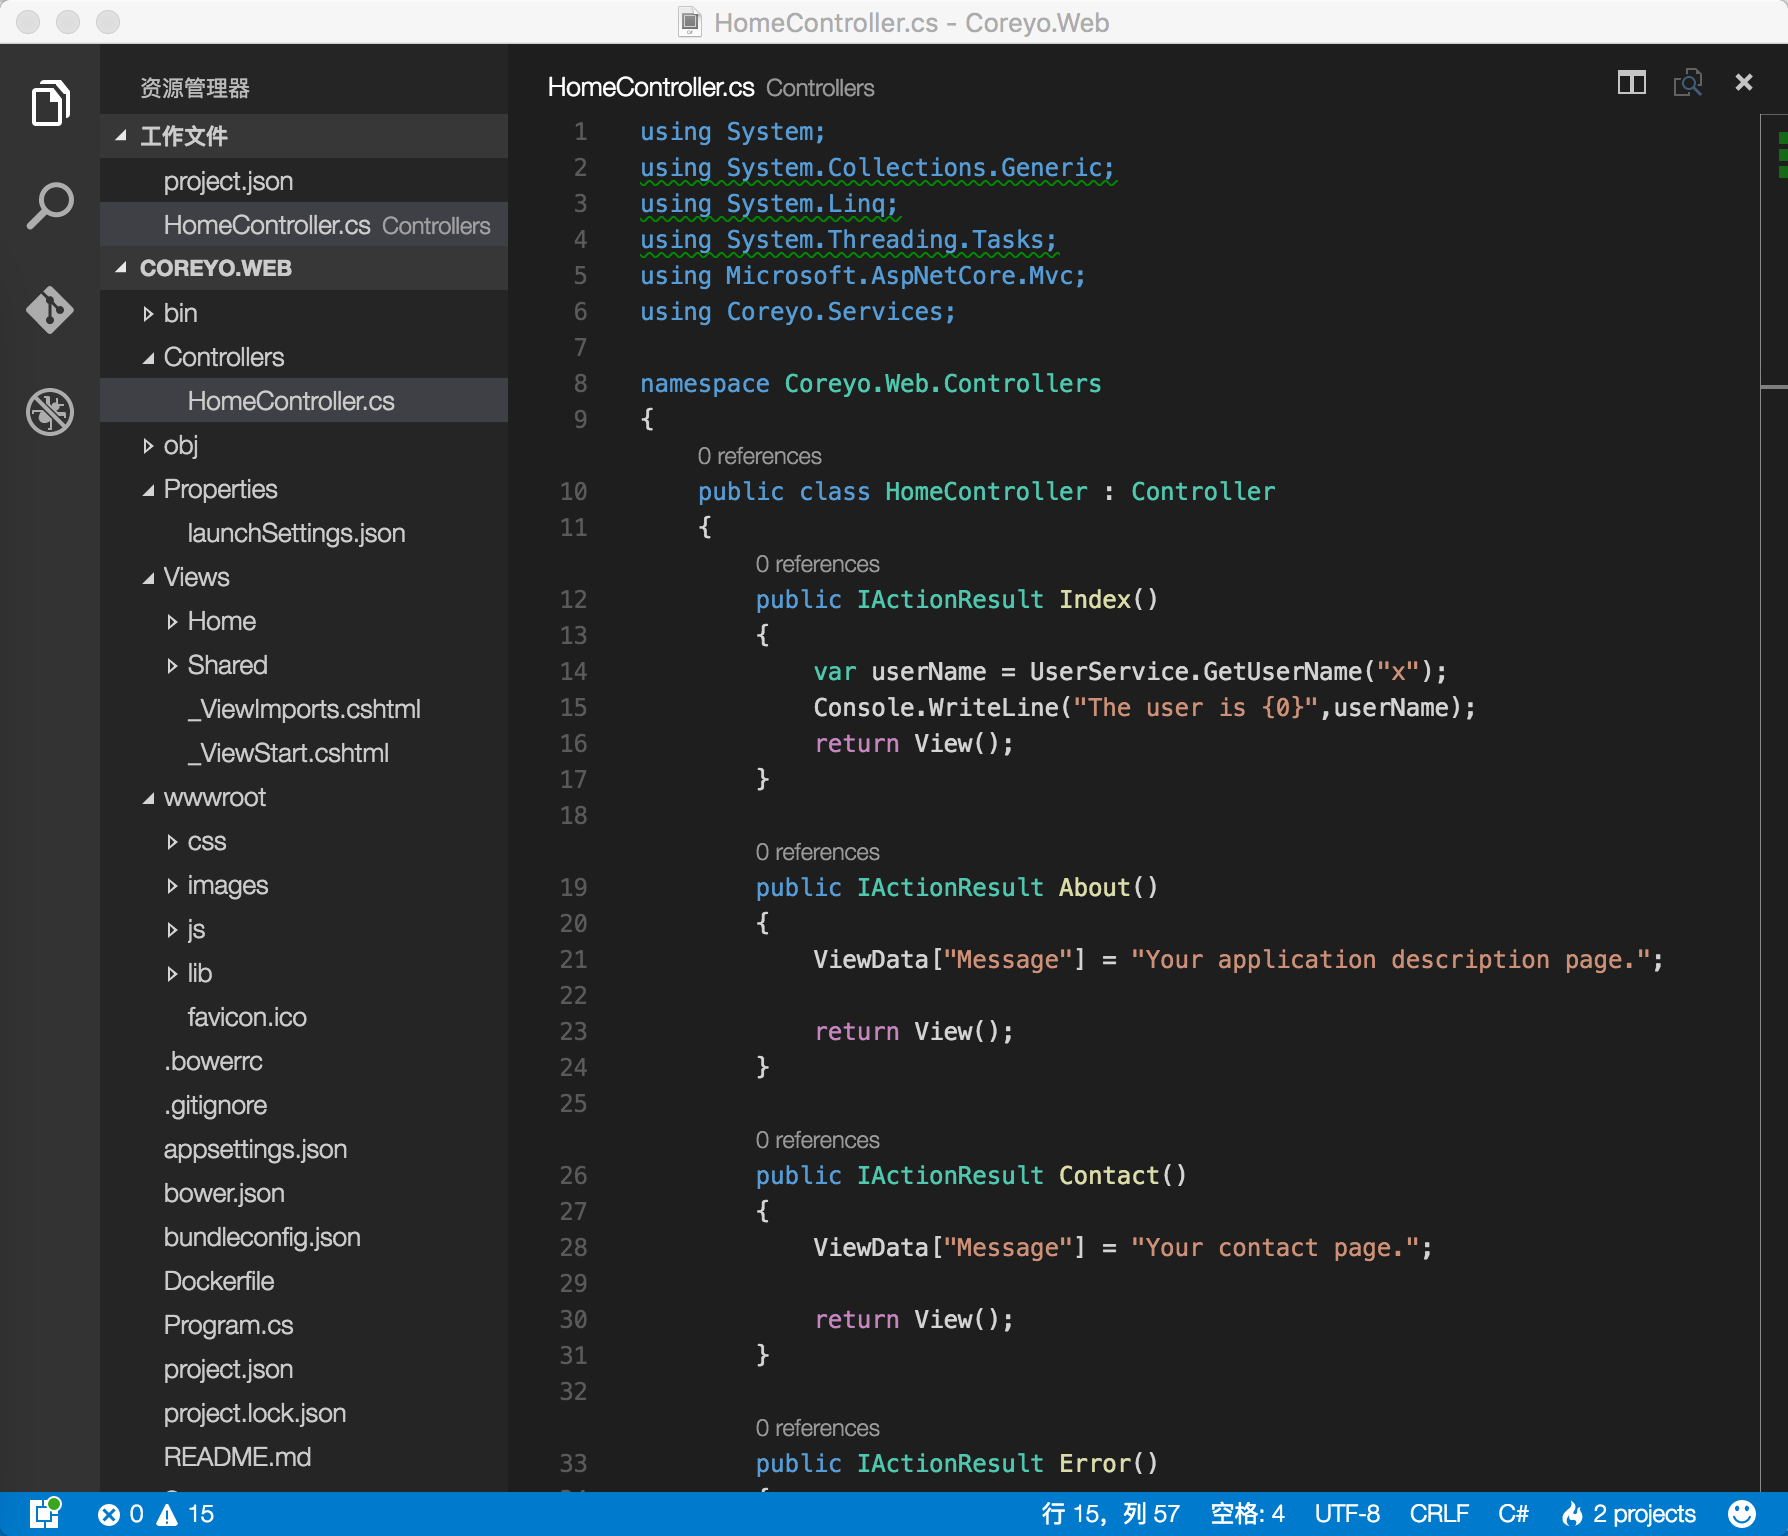This screenshot has height=1536, width=1788.
Task: Open the errors count indicator in status bar
Action: tap(121, 1514)
